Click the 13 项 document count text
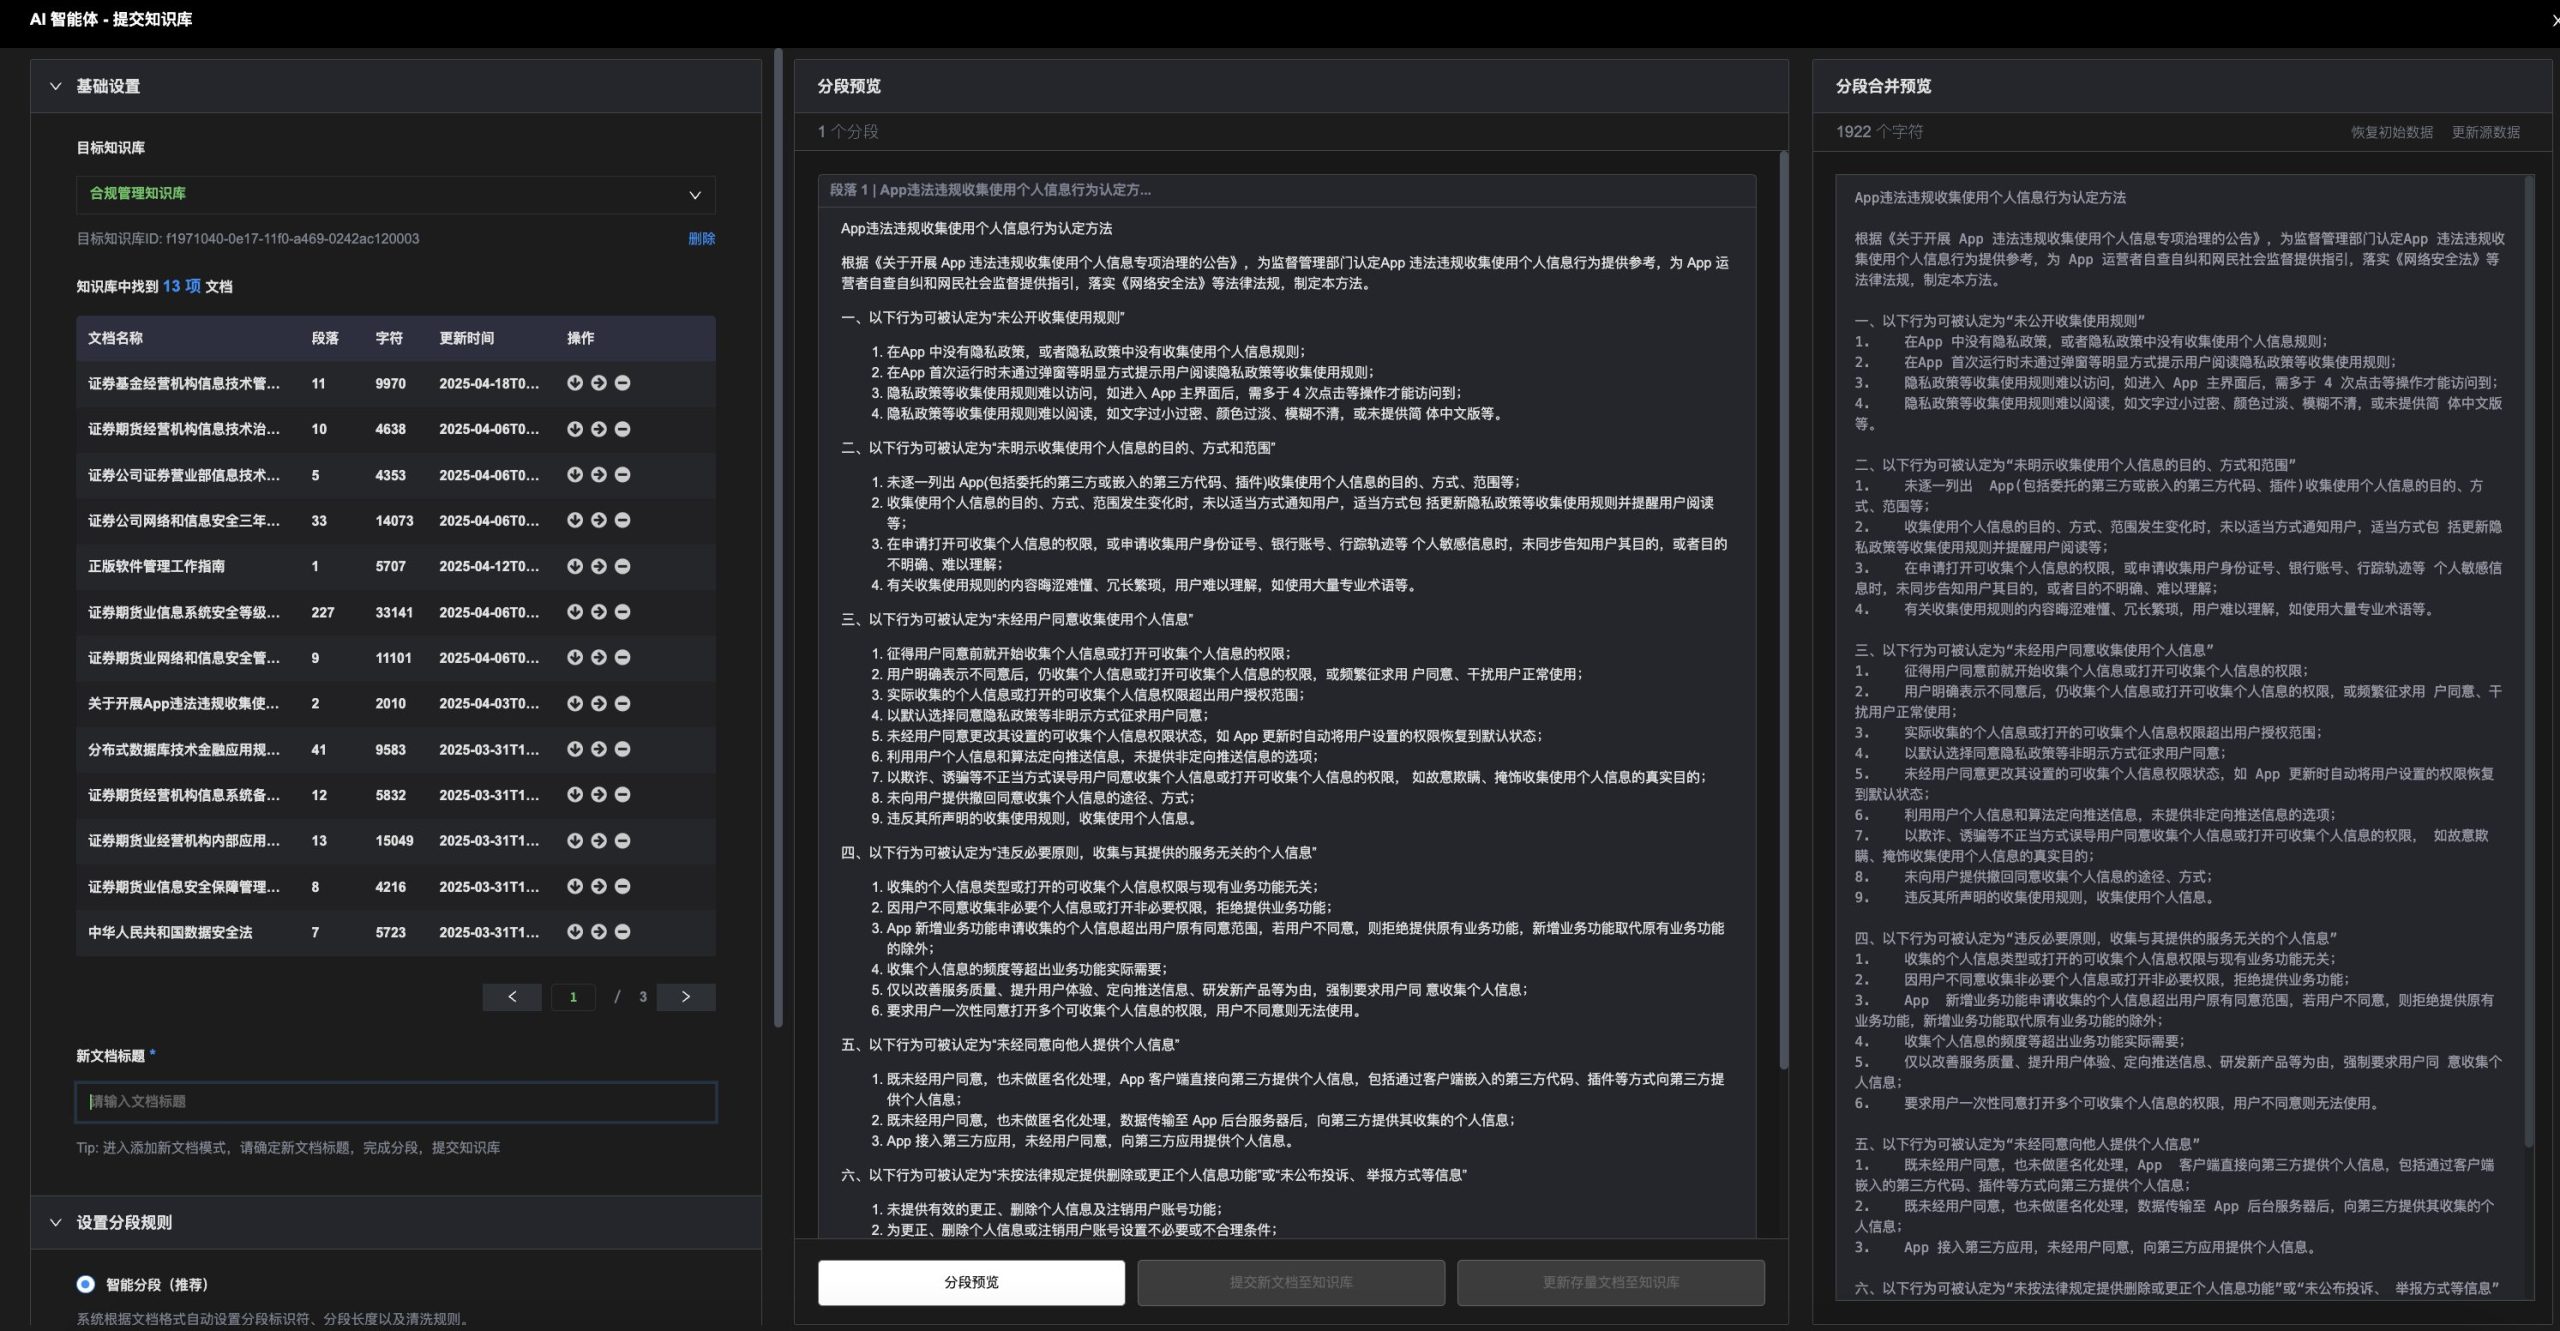Screen dimensions: 2560x1331 pyautogui.click(x=182, y=286)
